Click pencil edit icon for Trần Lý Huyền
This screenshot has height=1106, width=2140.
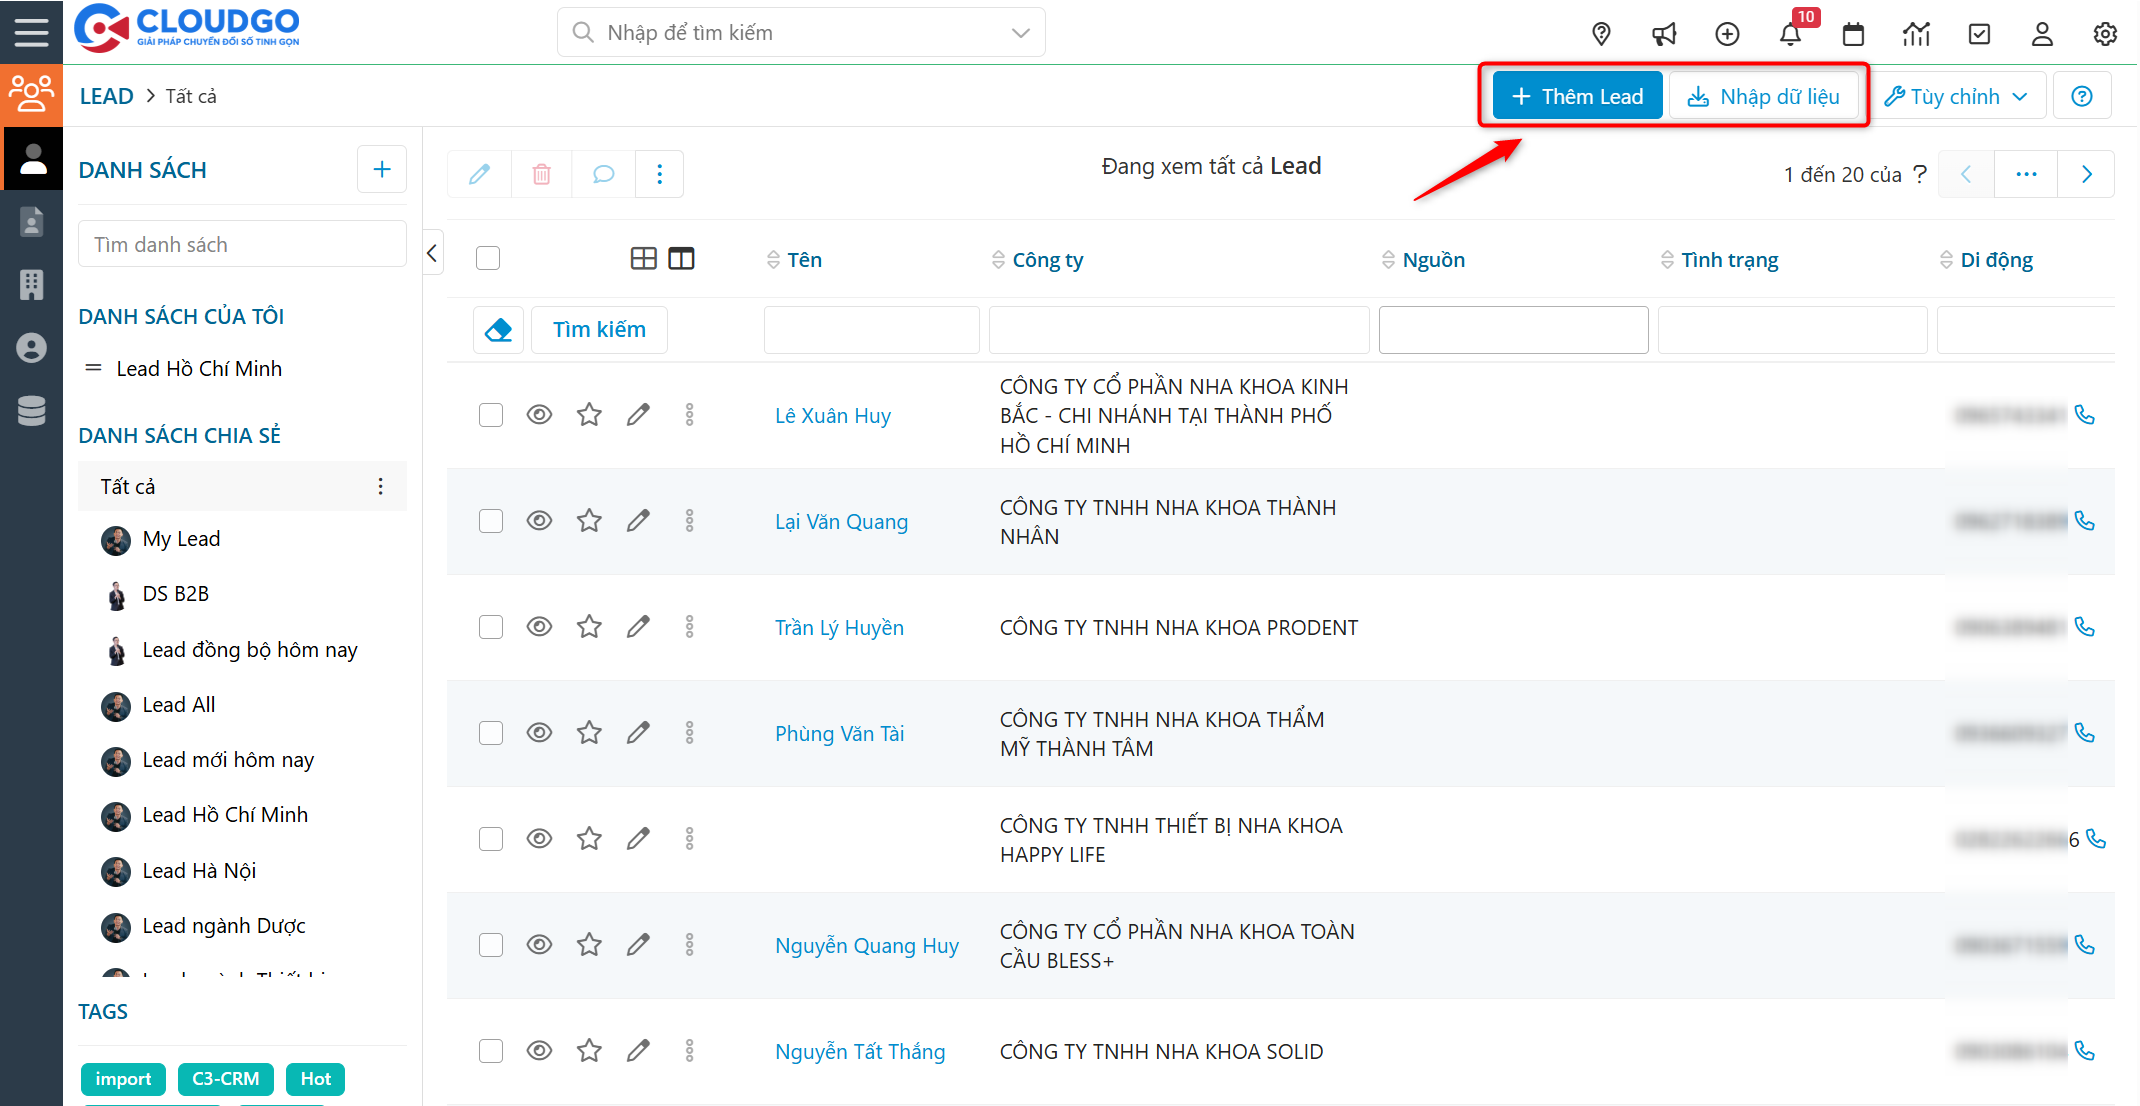pyautogui.click(x=638, y=627)
